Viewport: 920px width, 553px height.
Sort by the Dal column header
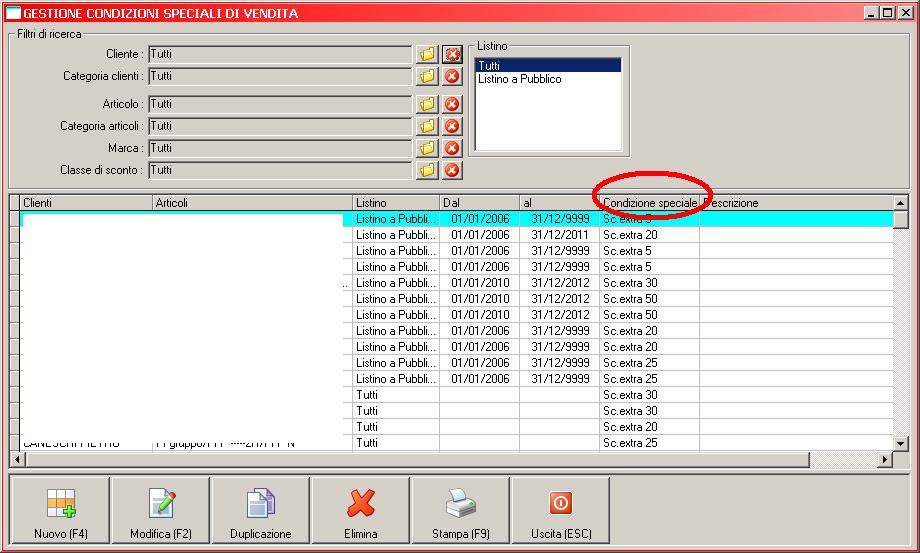click(x=479, y=203)
